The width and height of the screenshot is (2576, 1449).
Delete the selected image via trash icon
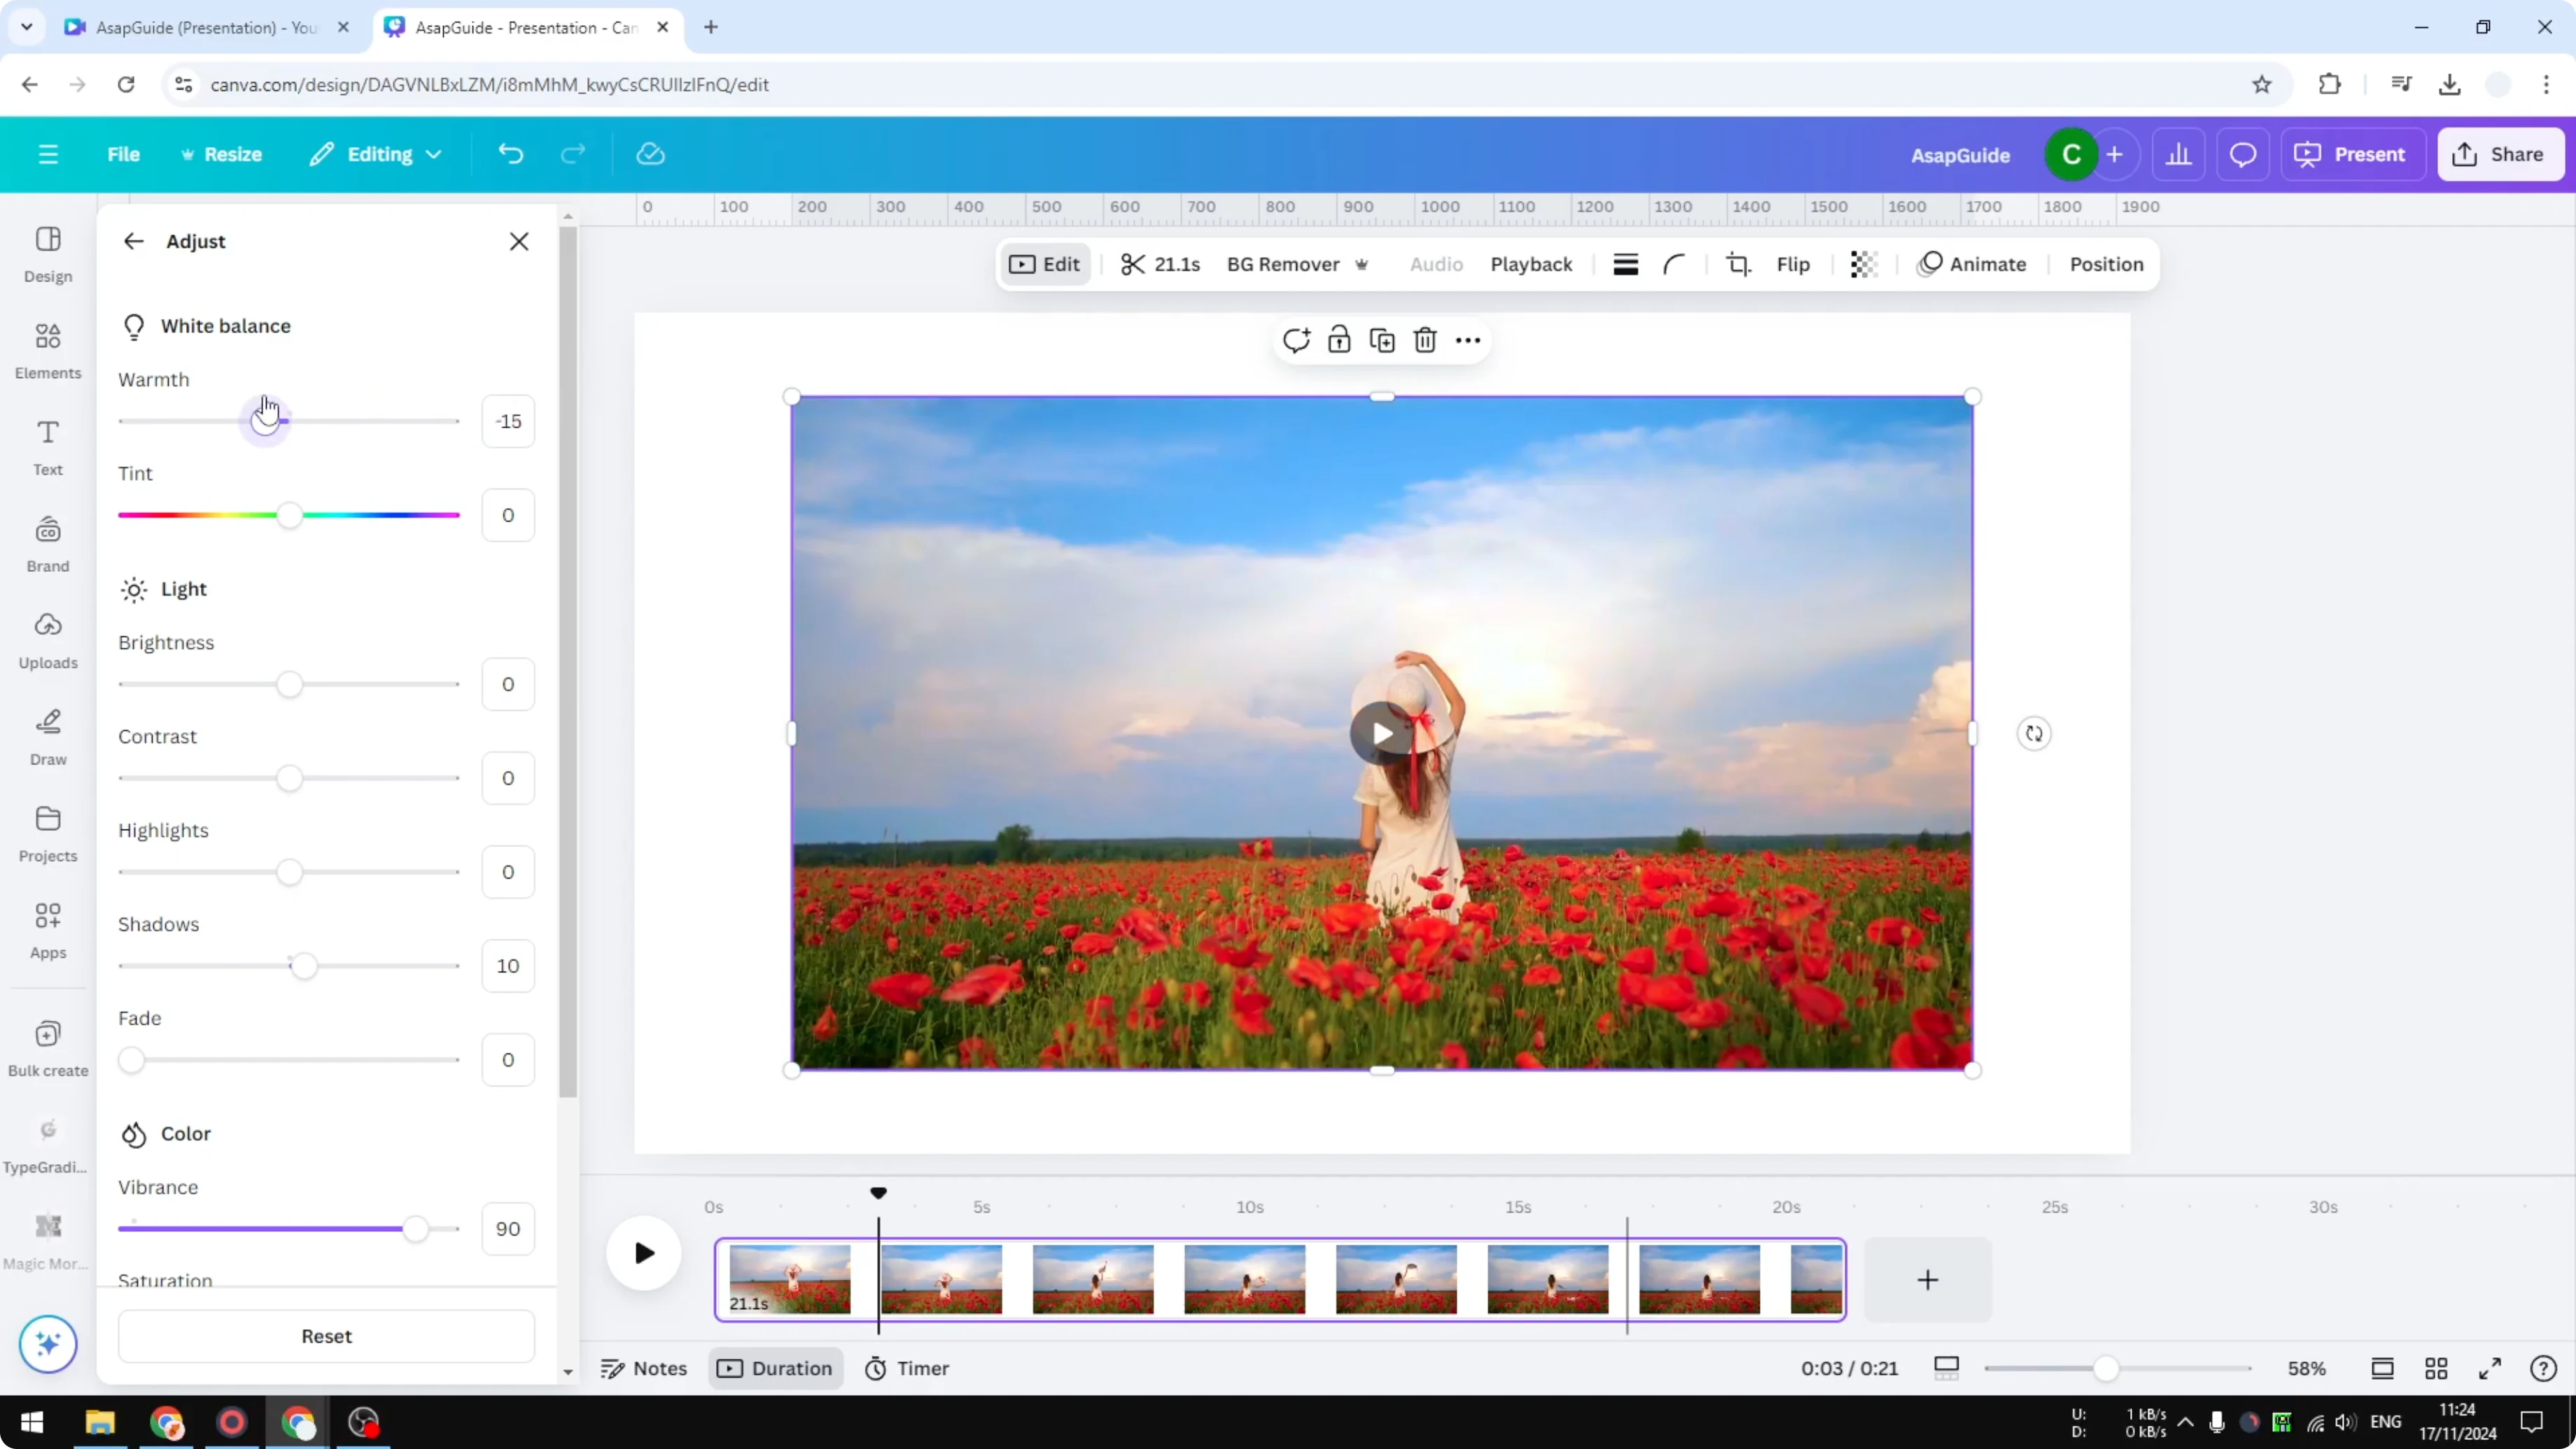(x=1424, y=340)
